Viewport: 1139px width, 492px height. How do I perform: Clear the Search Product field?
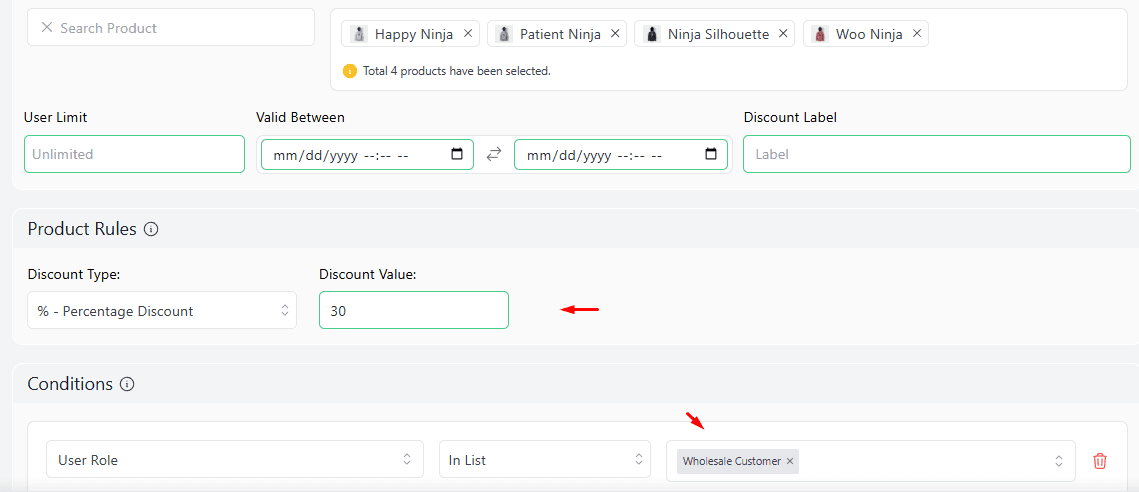click(x=47, y=28)
